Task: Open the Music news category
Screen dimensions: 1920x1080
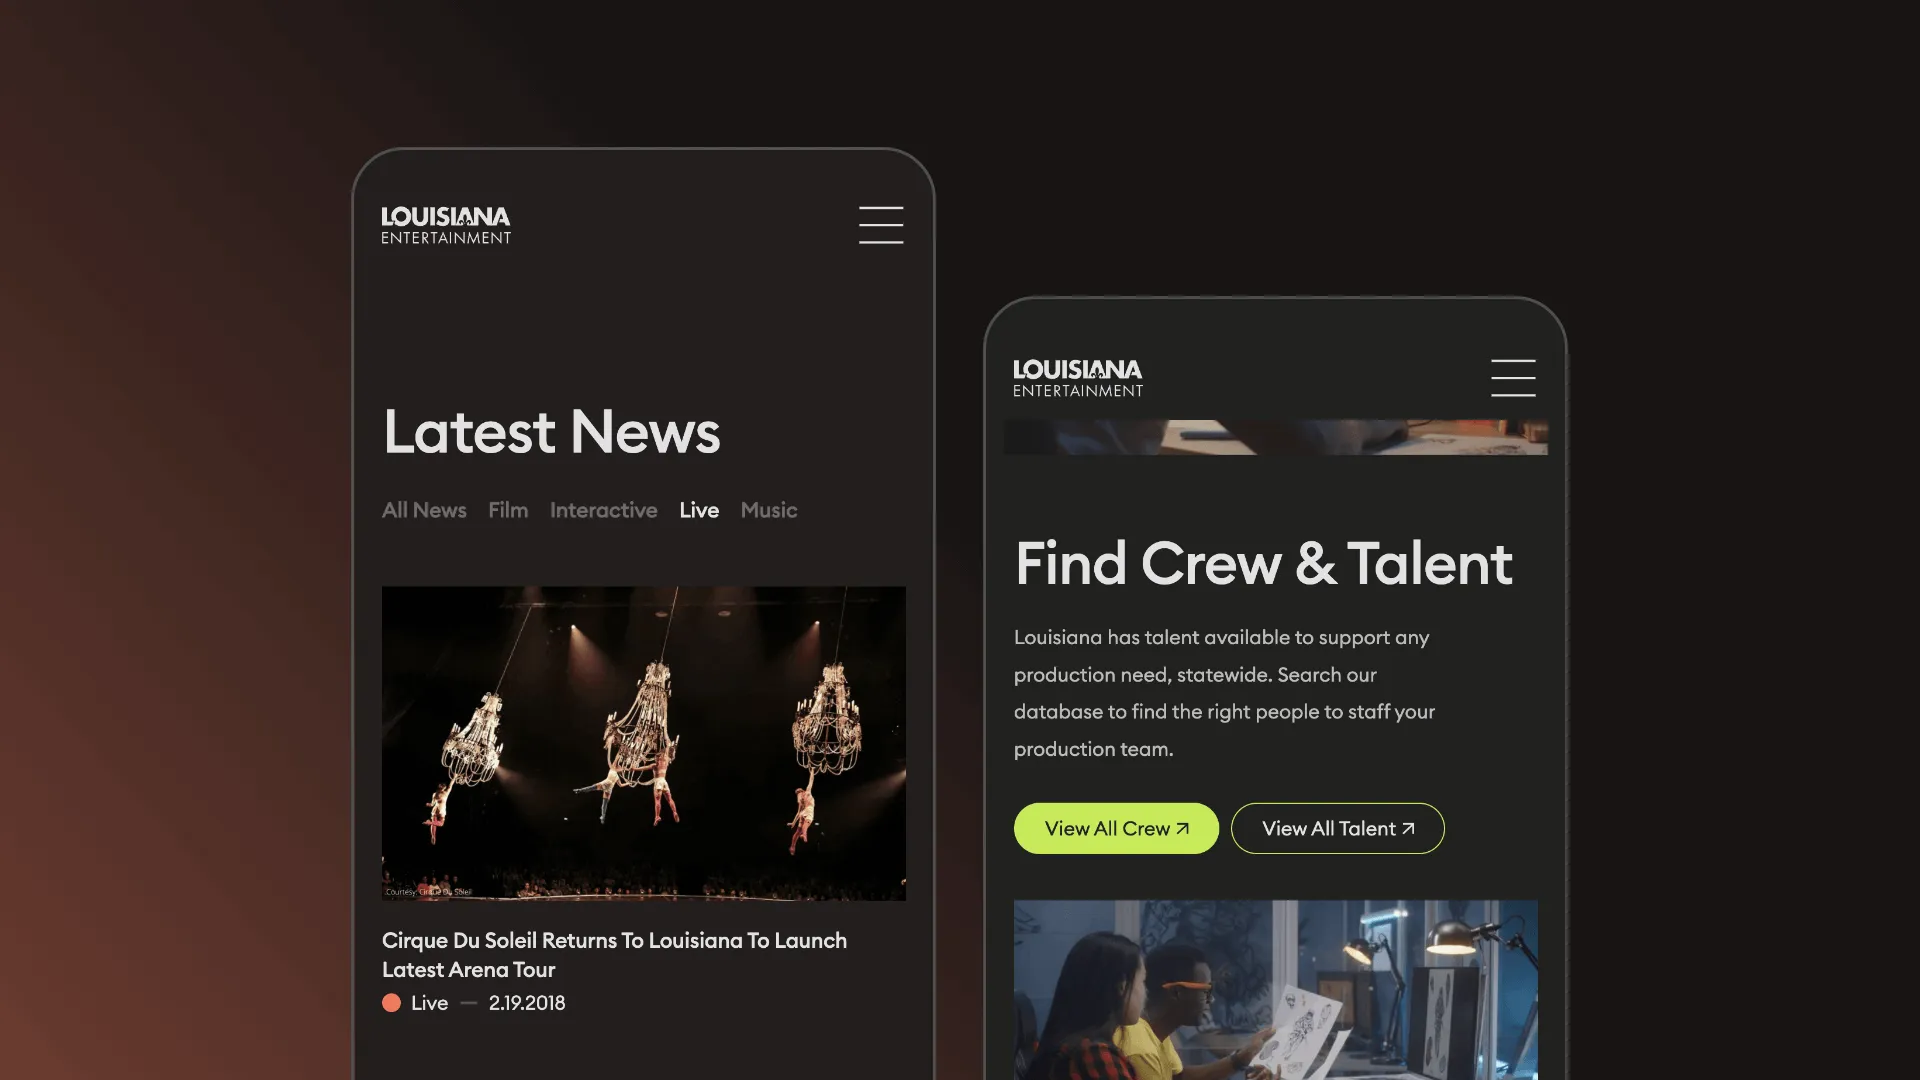Action: 768,510
